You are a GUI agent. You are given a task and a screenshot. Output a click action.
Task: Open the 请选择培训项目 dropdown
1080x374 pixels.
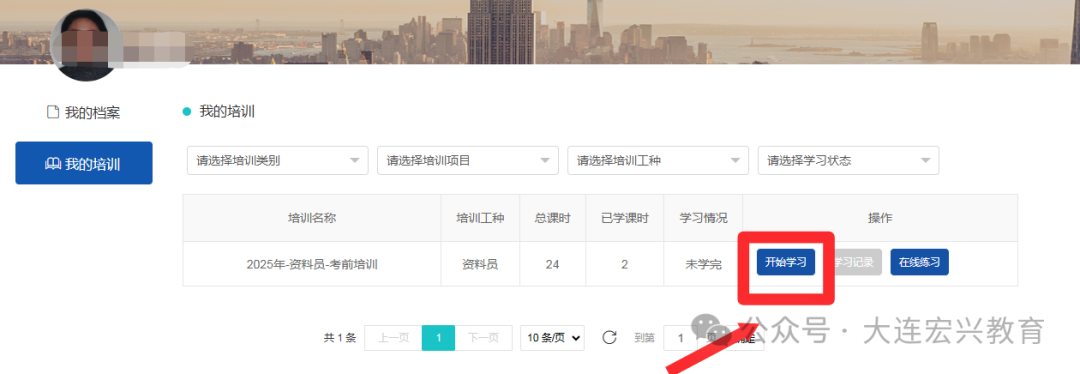[468, 160]
